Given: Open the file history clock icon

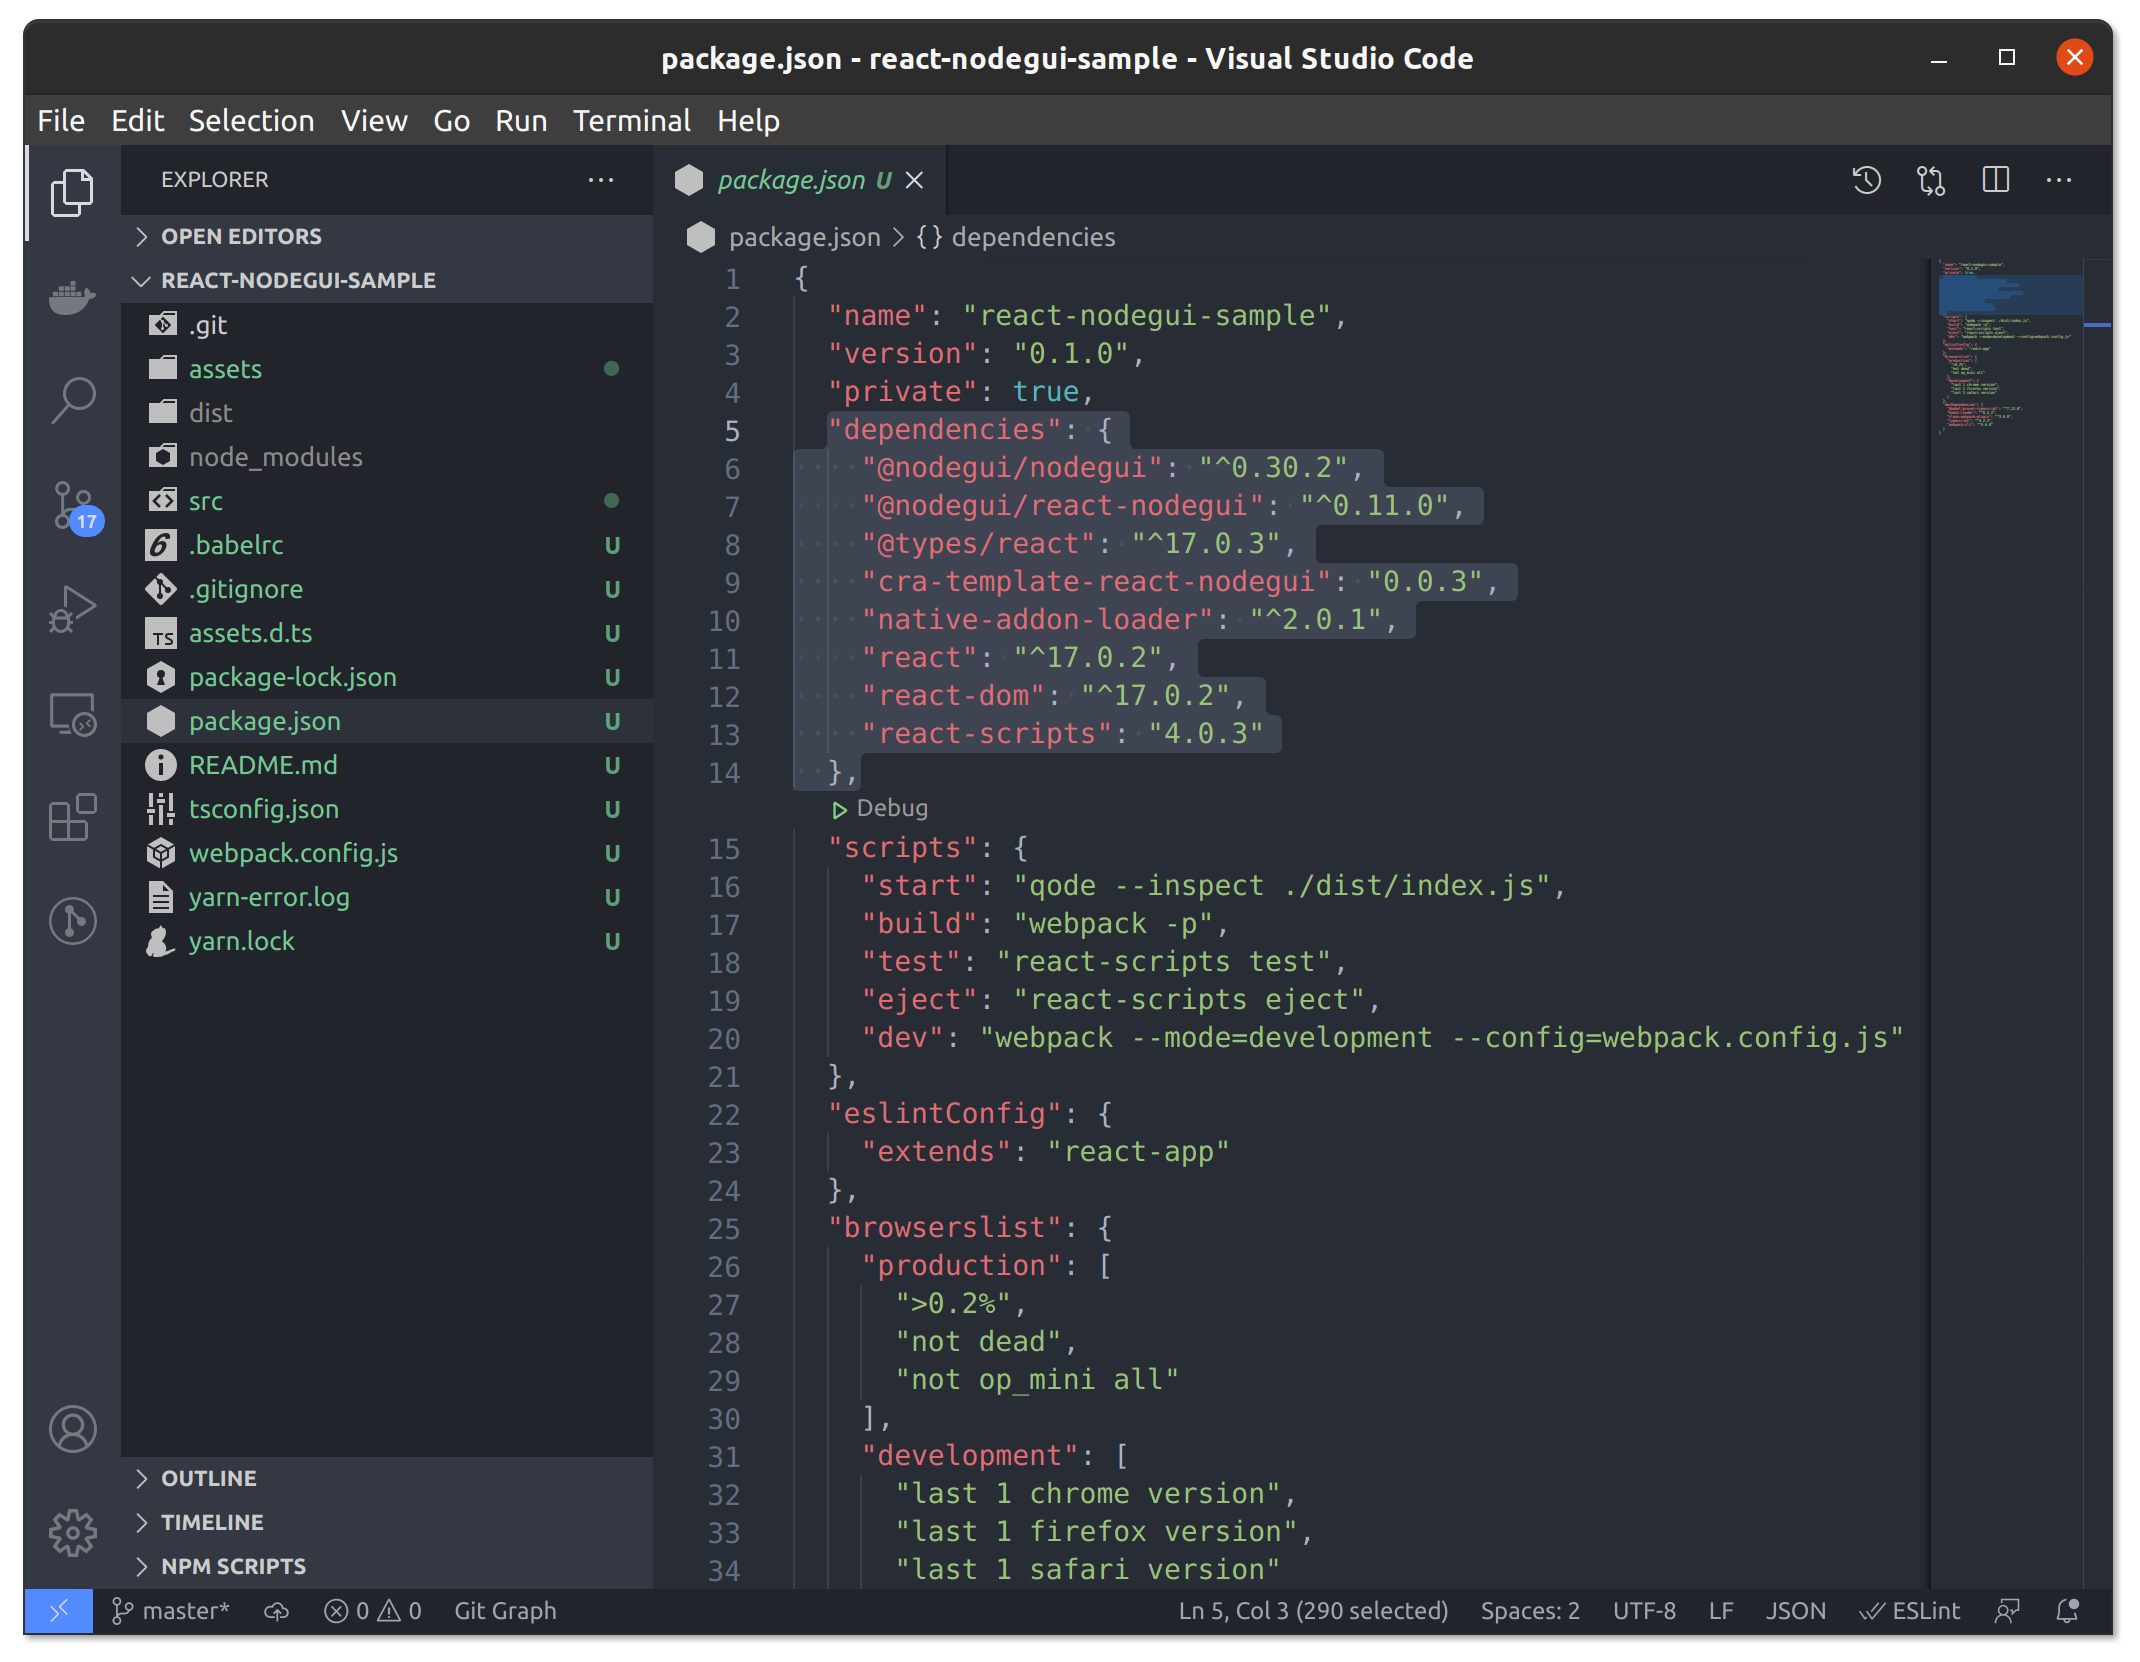Looking at the screenshot, I should pos(1865,180).
